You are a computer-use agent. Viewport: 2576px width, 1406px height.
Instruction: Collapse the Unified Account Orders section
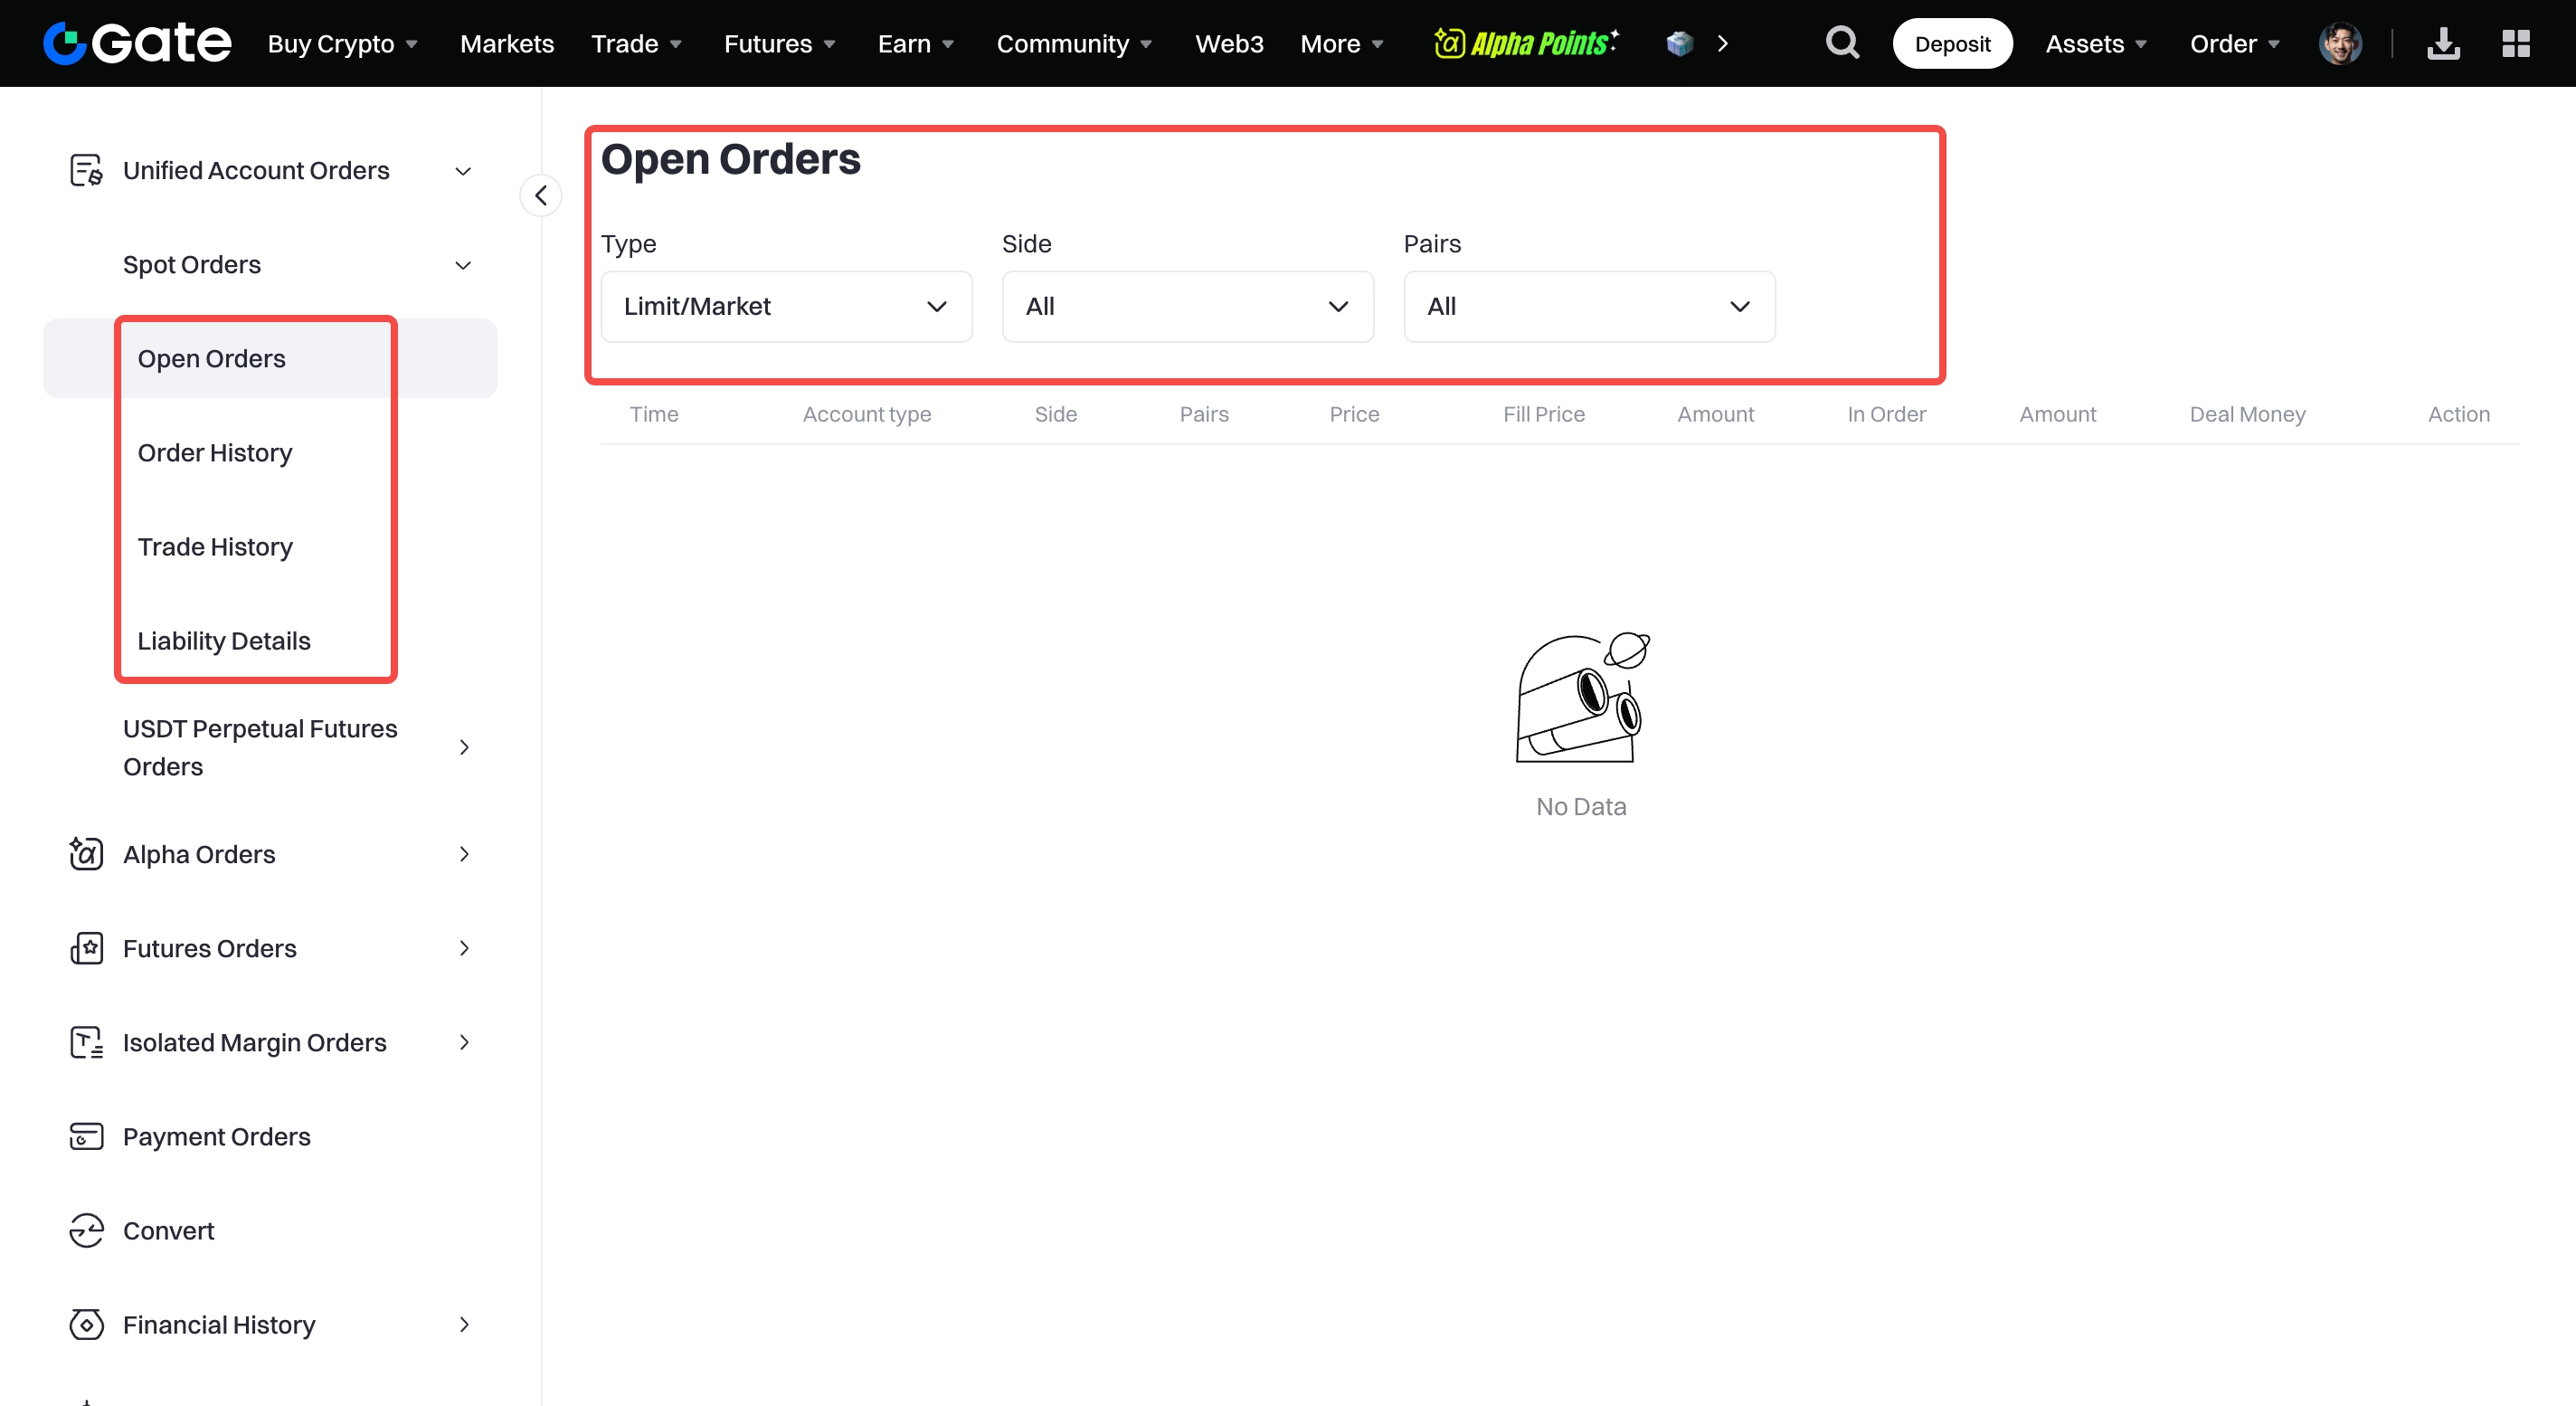point(463,171)
